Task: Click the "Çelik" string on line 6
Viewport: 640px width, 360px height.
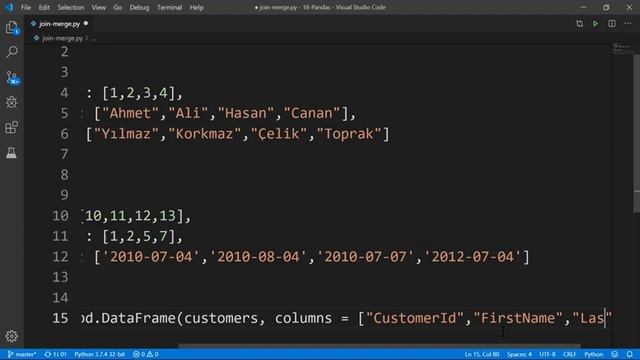Action: (x=279, y=133)
